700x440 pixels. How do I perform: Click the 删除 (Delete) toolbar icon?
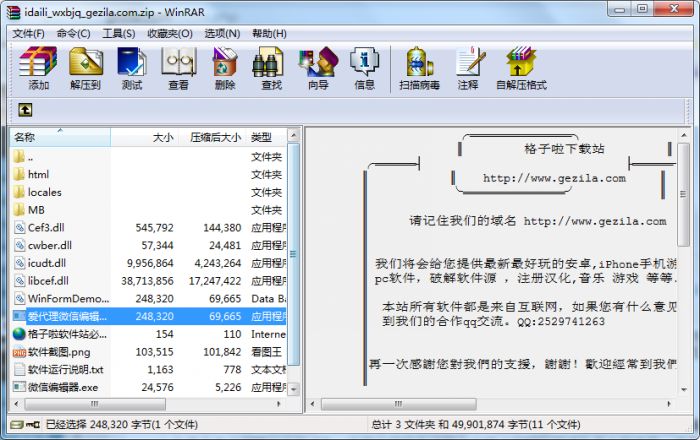pos(225,62)
